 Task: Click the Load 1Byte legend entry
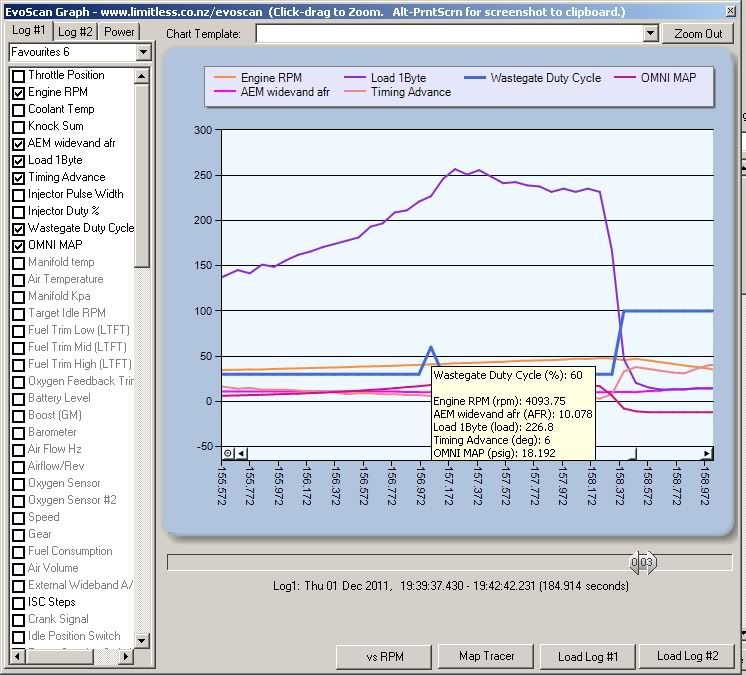coord(398,77)
